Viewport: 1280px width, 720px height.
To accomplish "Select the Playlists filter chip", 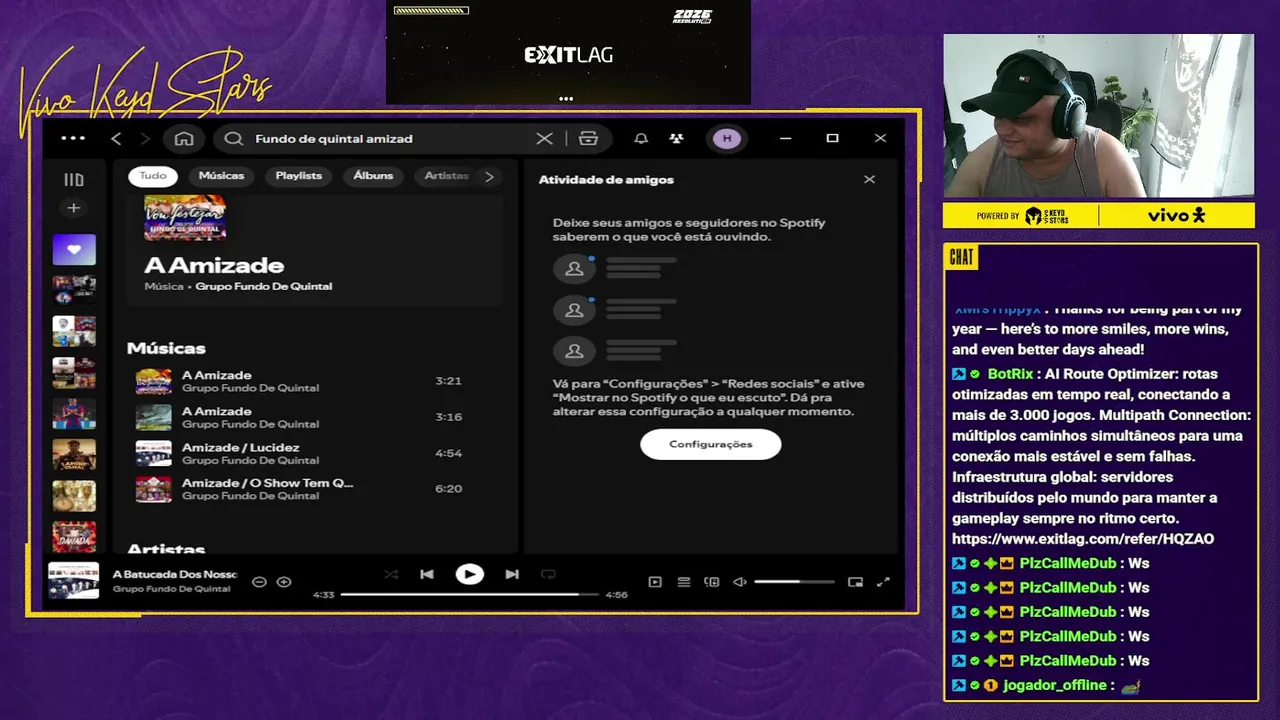I will click(299, 176).
